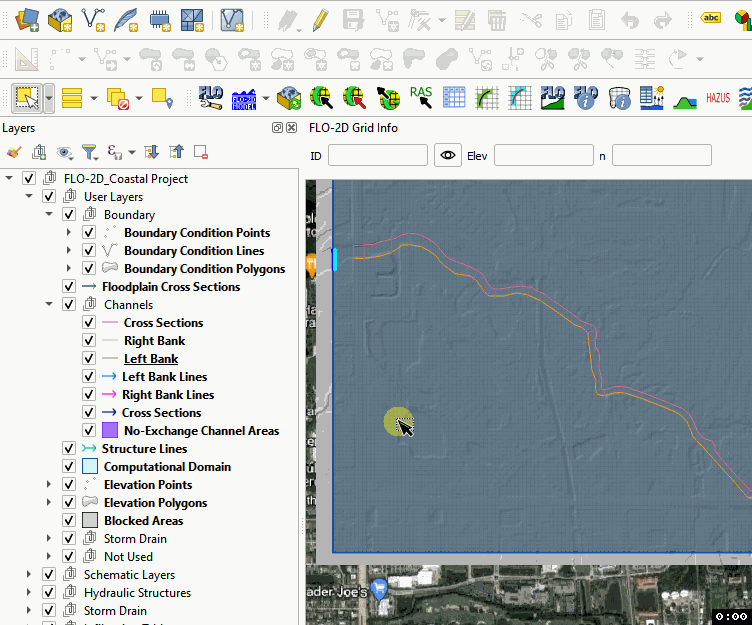Screen dimensions: 752x625
Task: Click the RAS import tool icon
Action: click(x=421, y=97)
